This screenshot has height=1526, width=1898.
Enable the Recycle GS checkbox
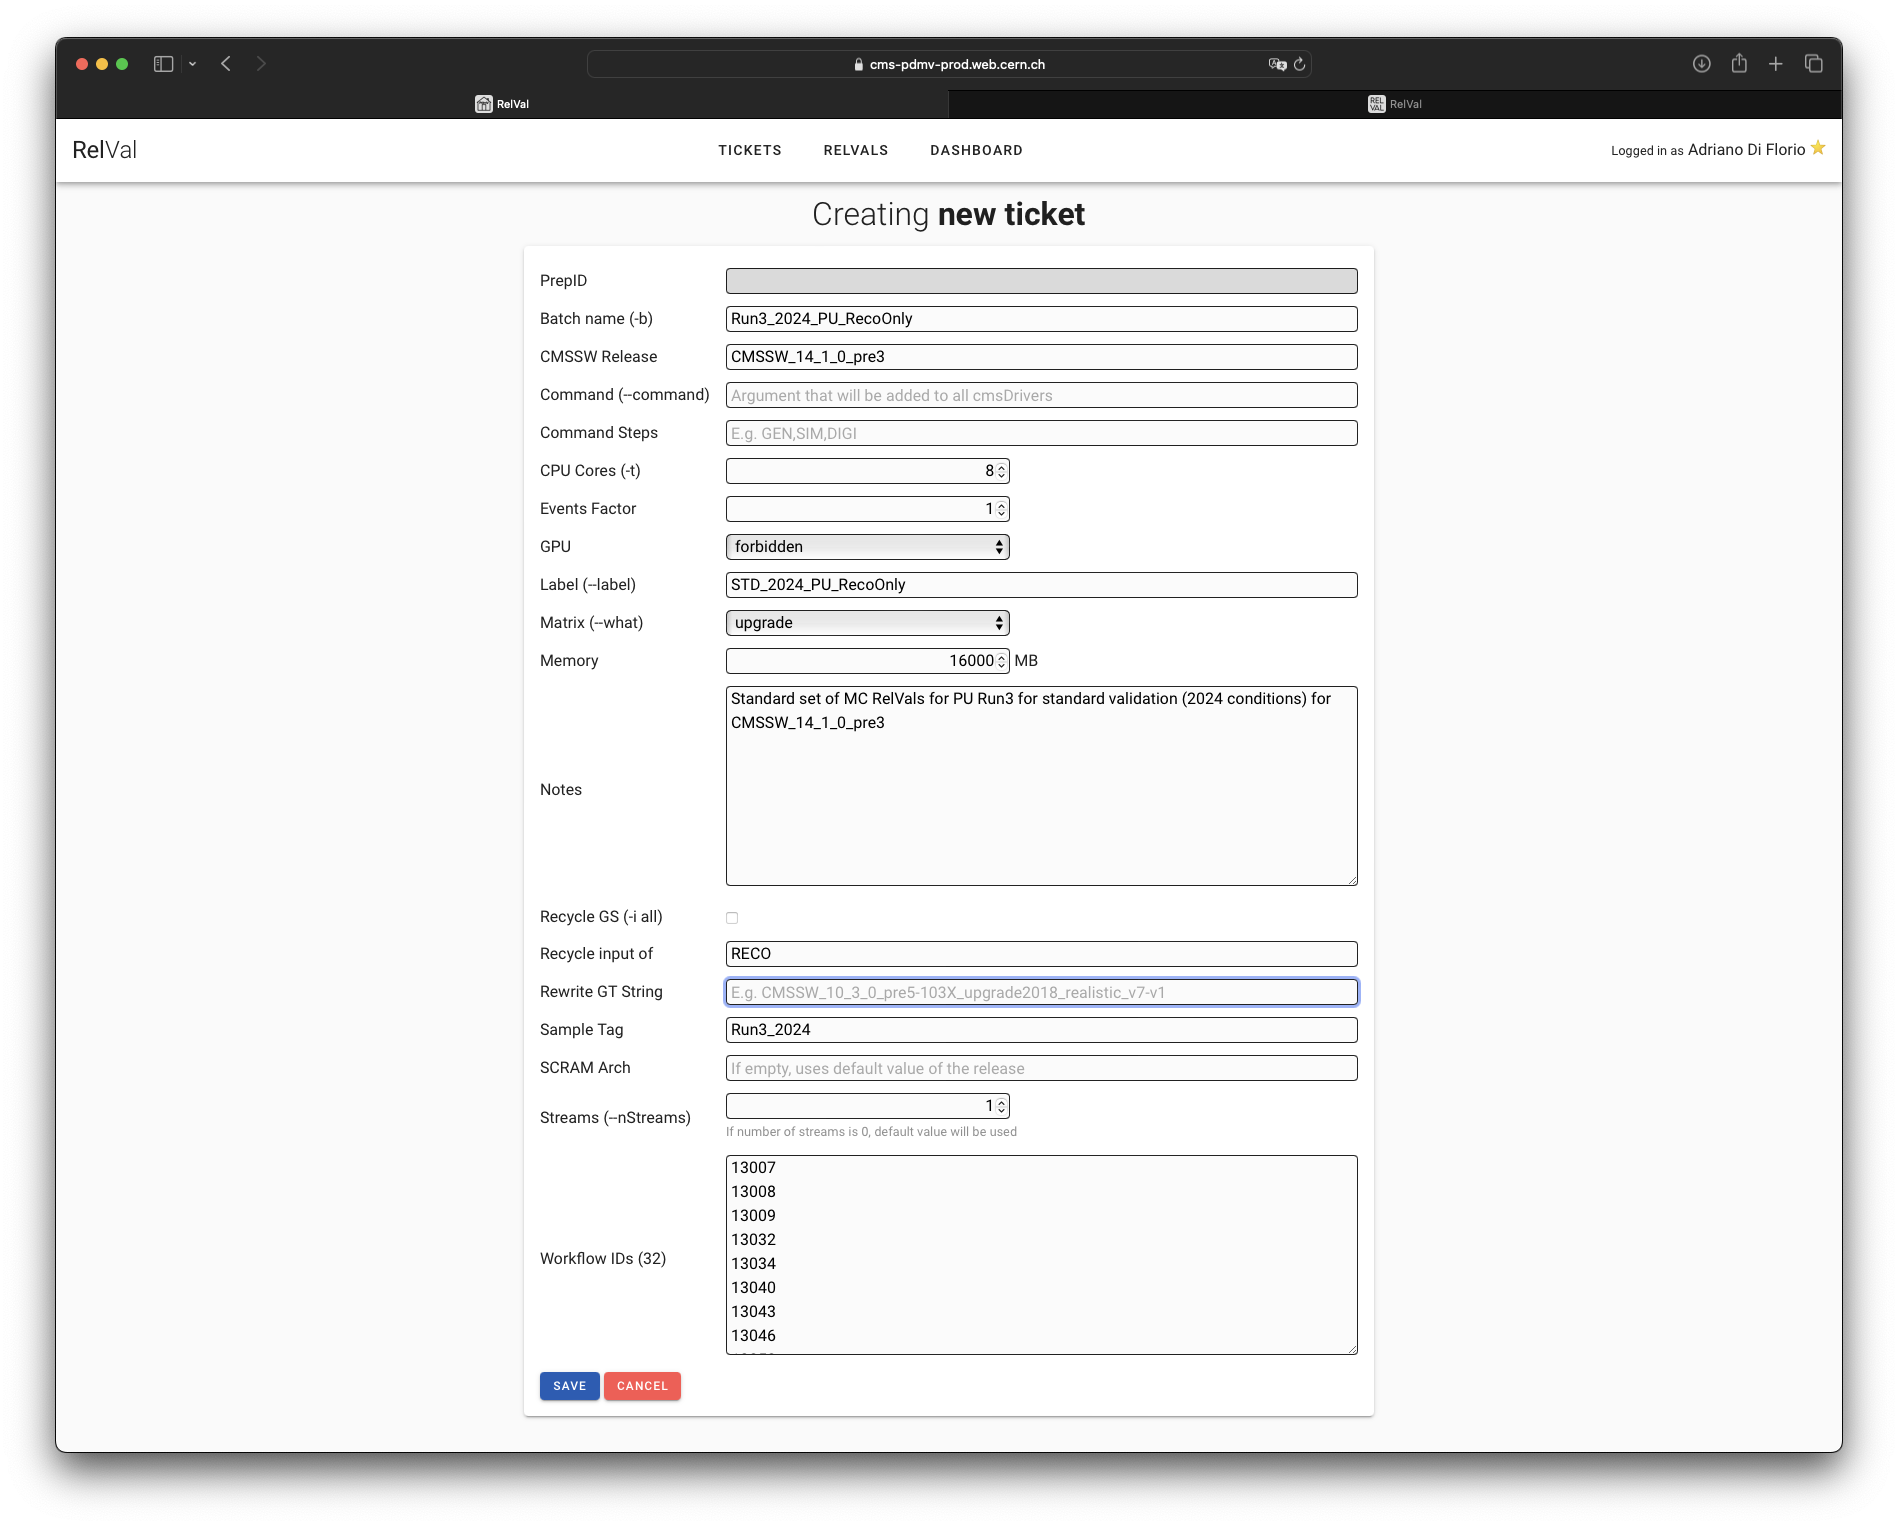pos(732,918)
